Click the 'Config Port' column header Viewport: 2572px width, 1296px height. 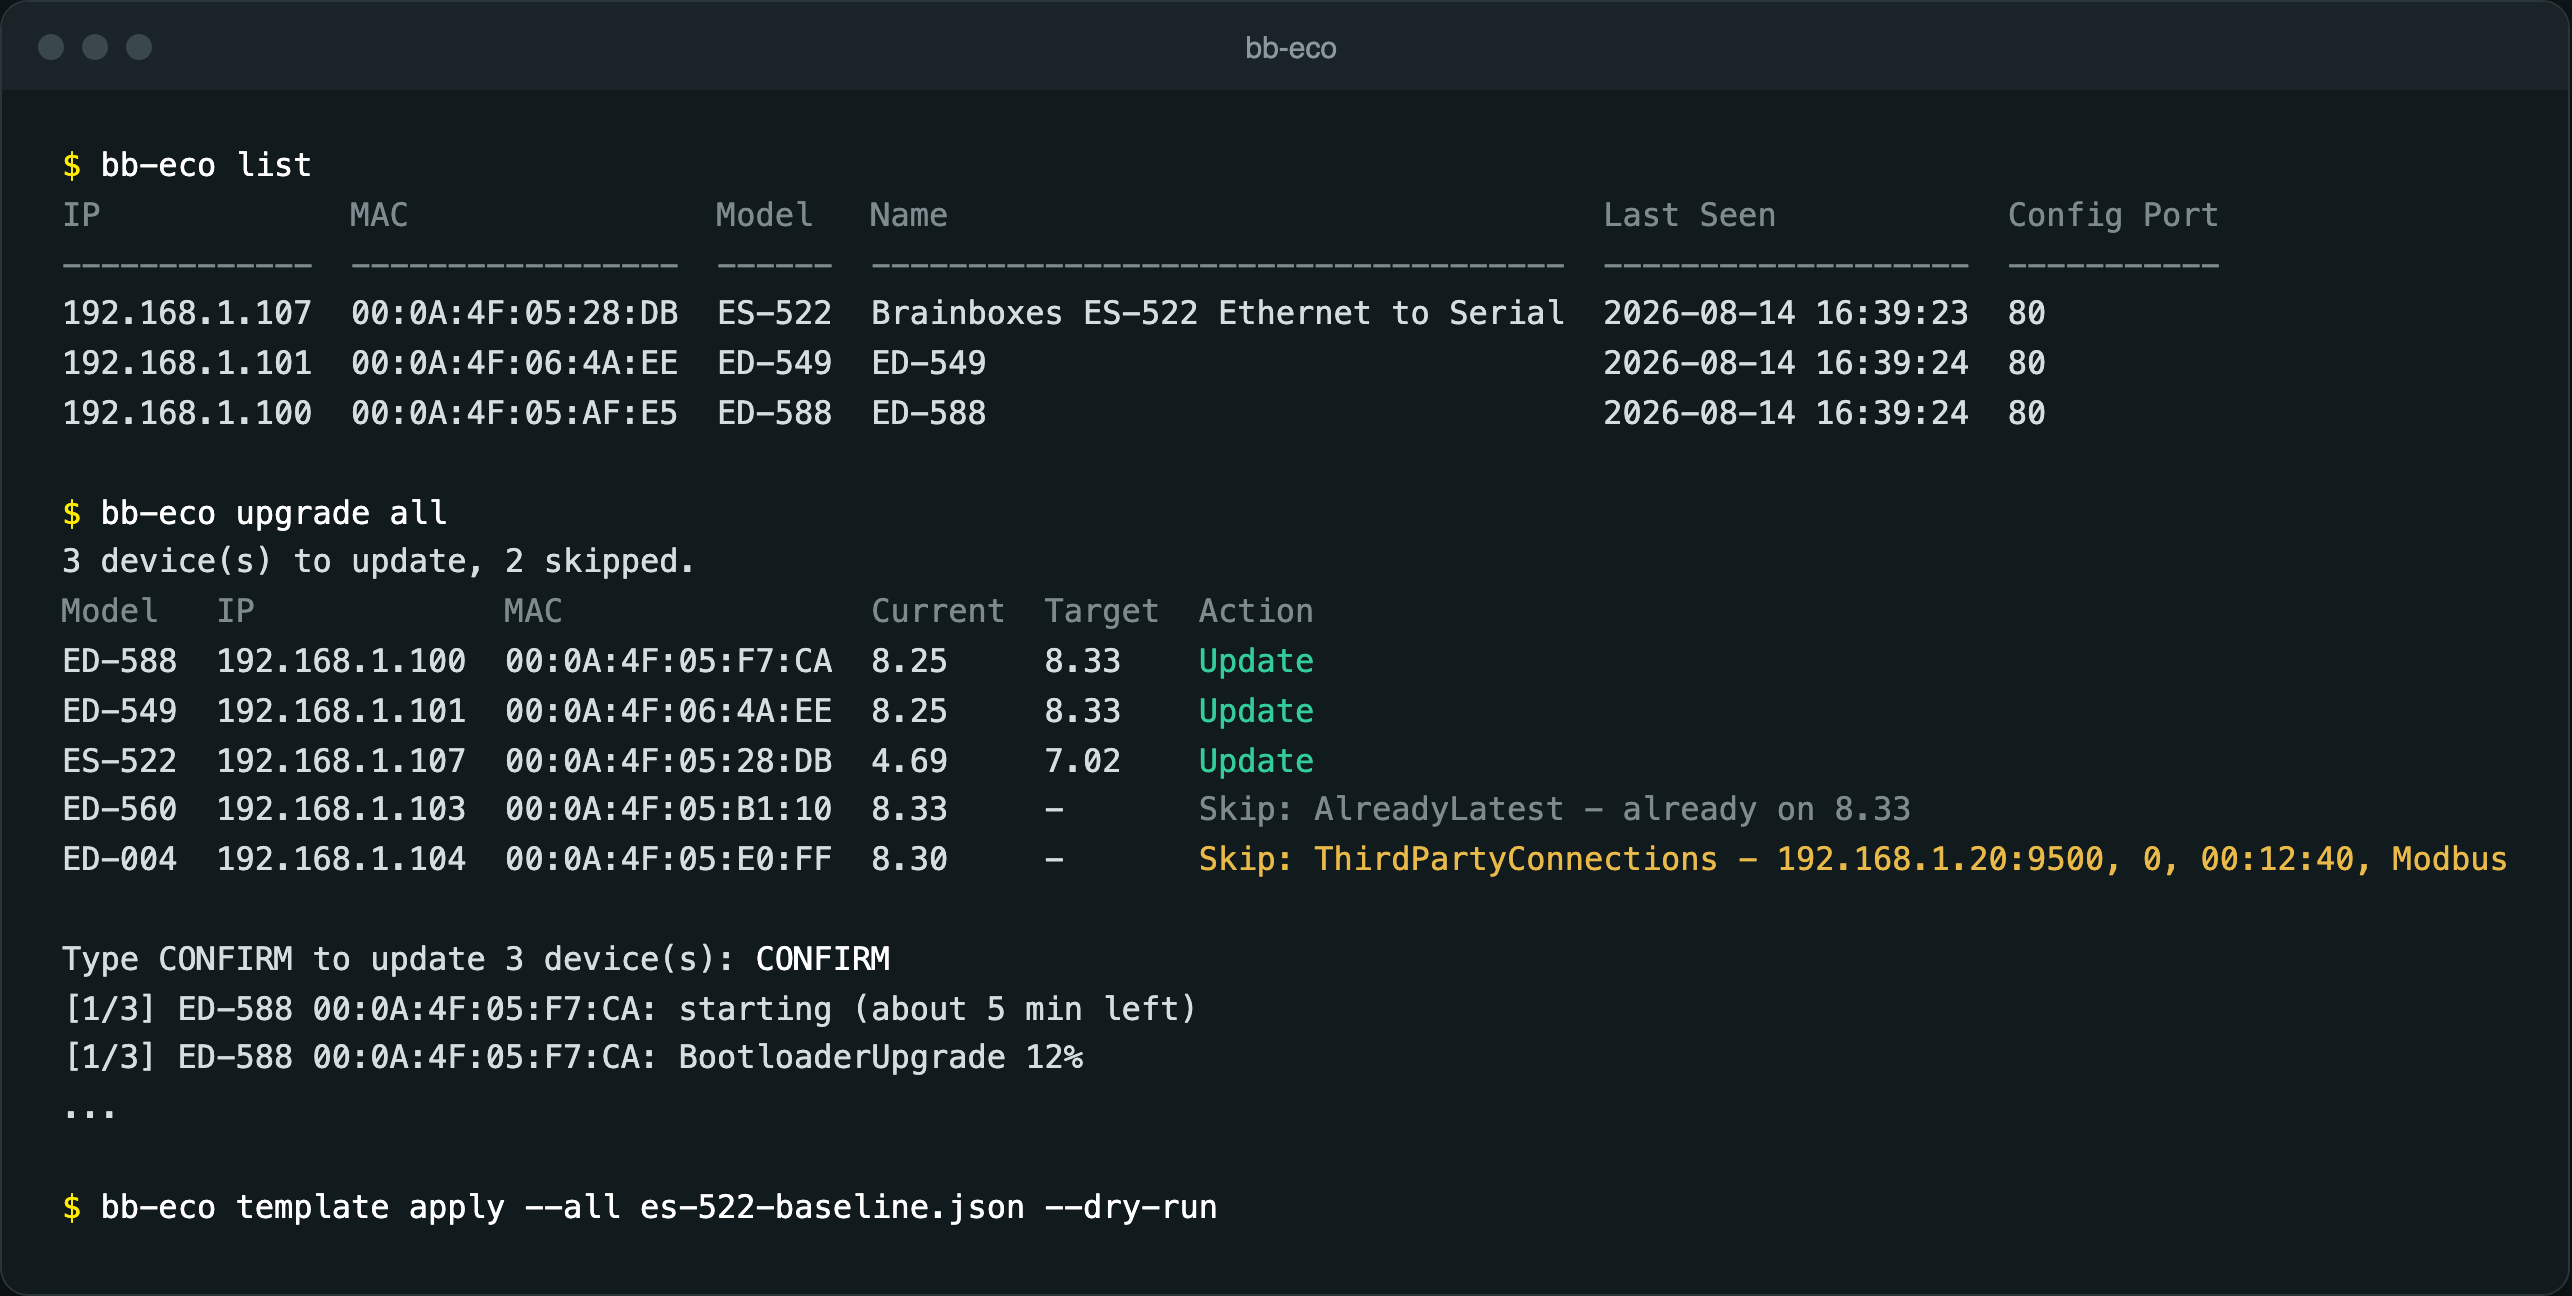point(2113,215)
